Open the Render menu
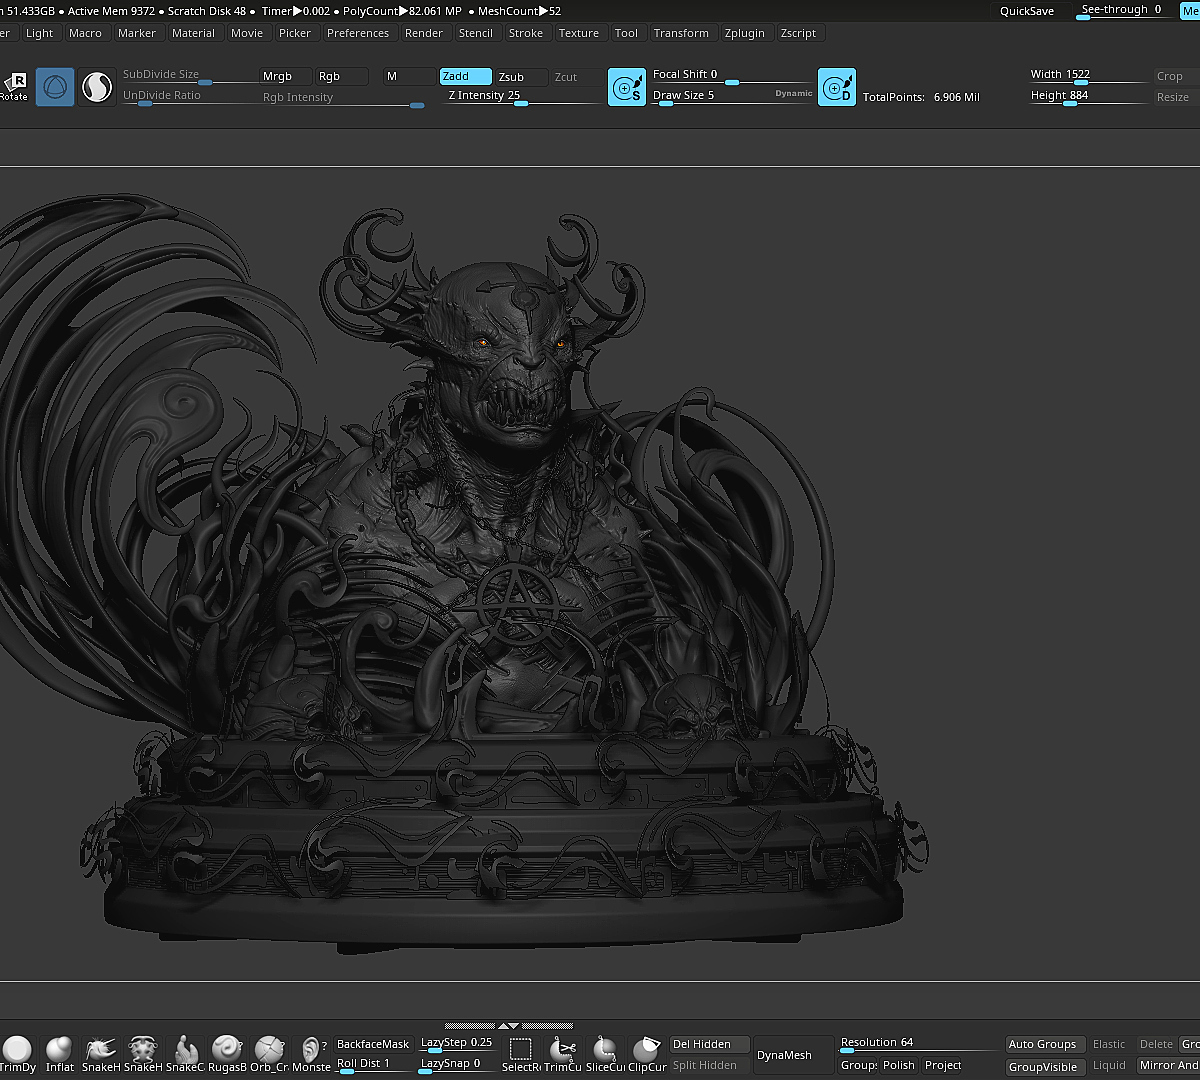Viewport: 1200px width, 1080px height. [x=424, y=33]
